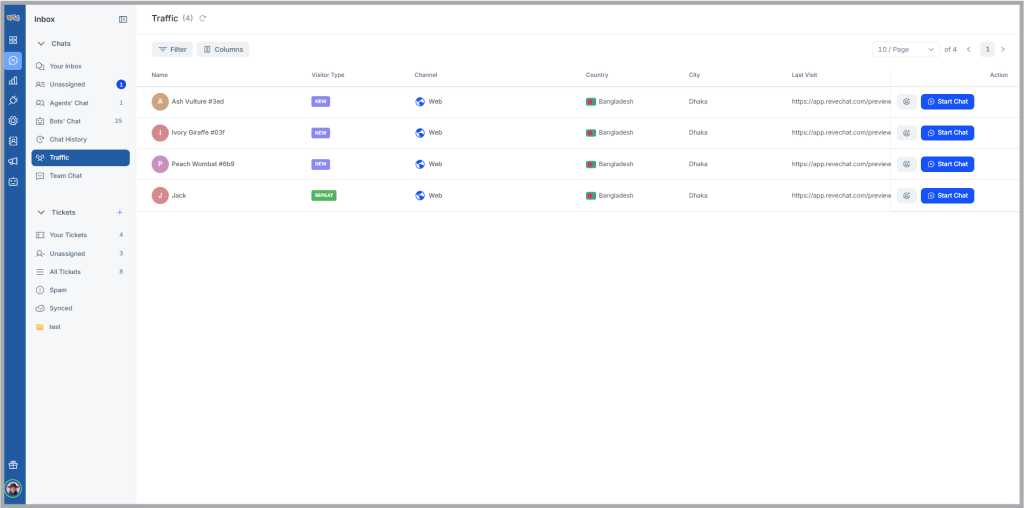Go to the previous page arrow
Viewport: 1024px width, 508px height.
968,50
